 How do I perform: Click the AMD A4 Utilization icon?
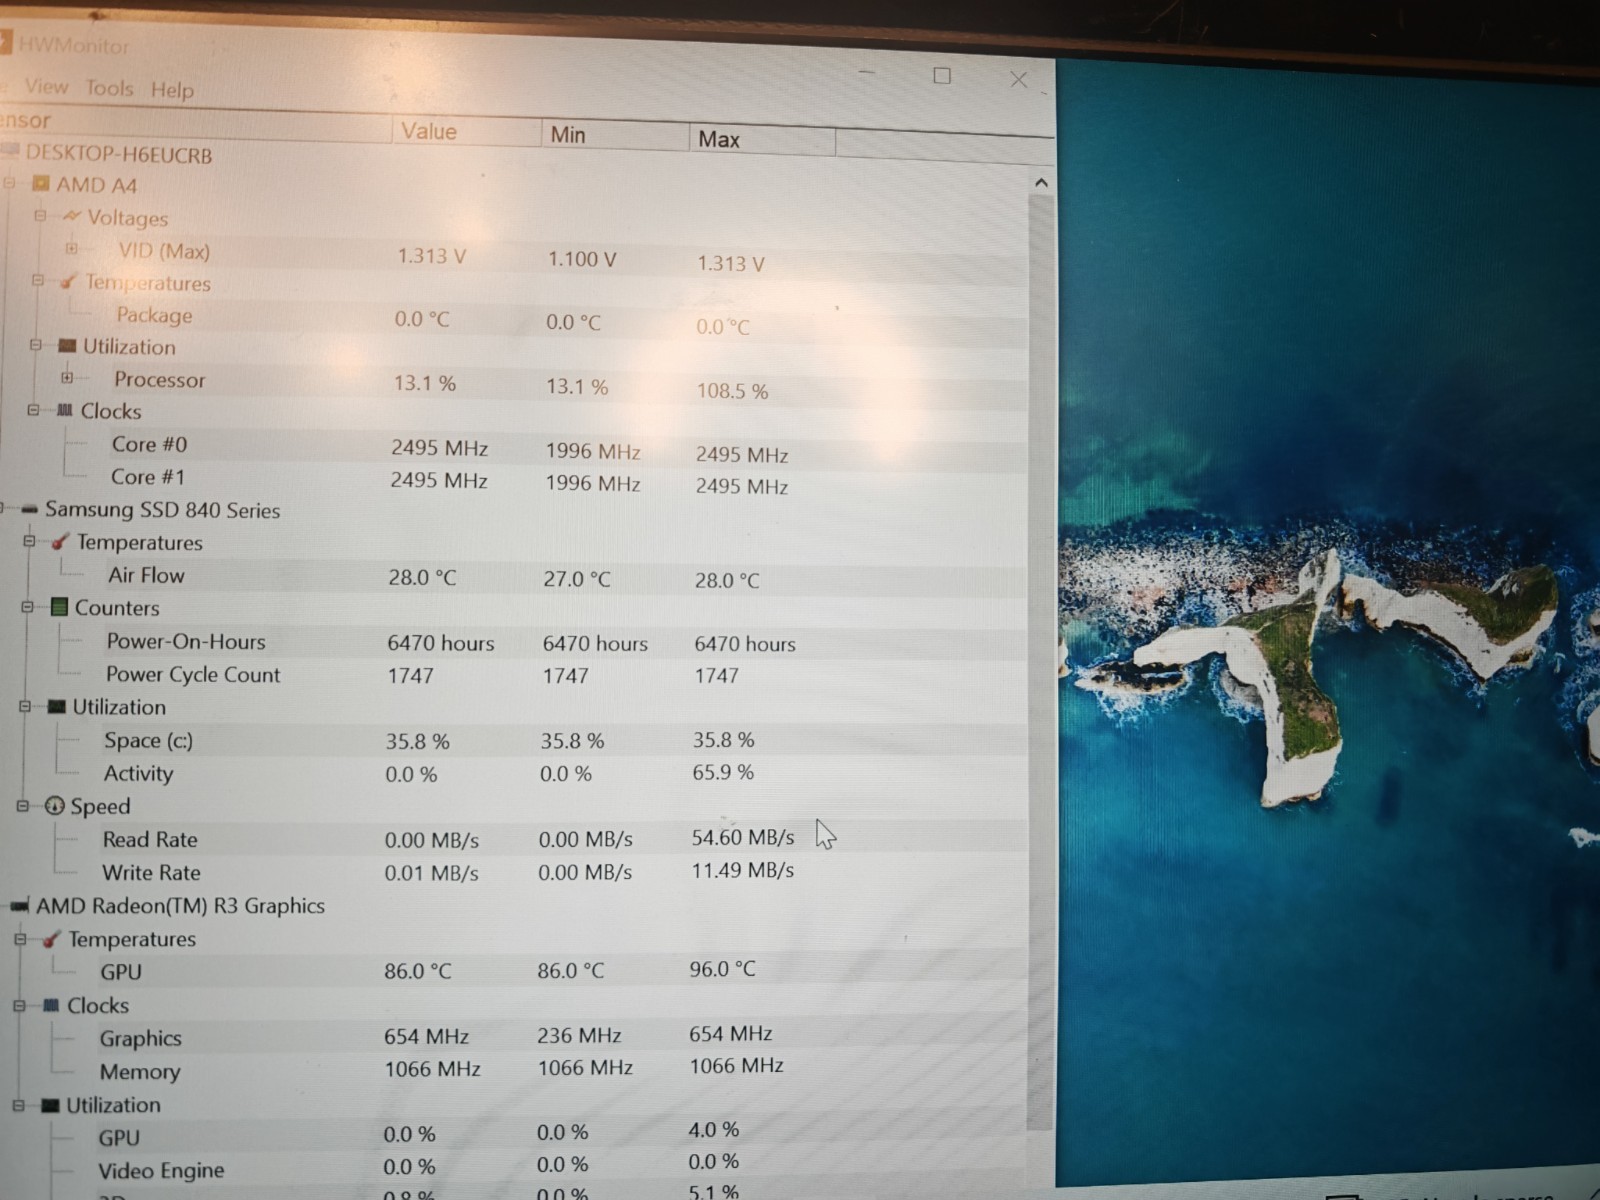coord(67,346)
